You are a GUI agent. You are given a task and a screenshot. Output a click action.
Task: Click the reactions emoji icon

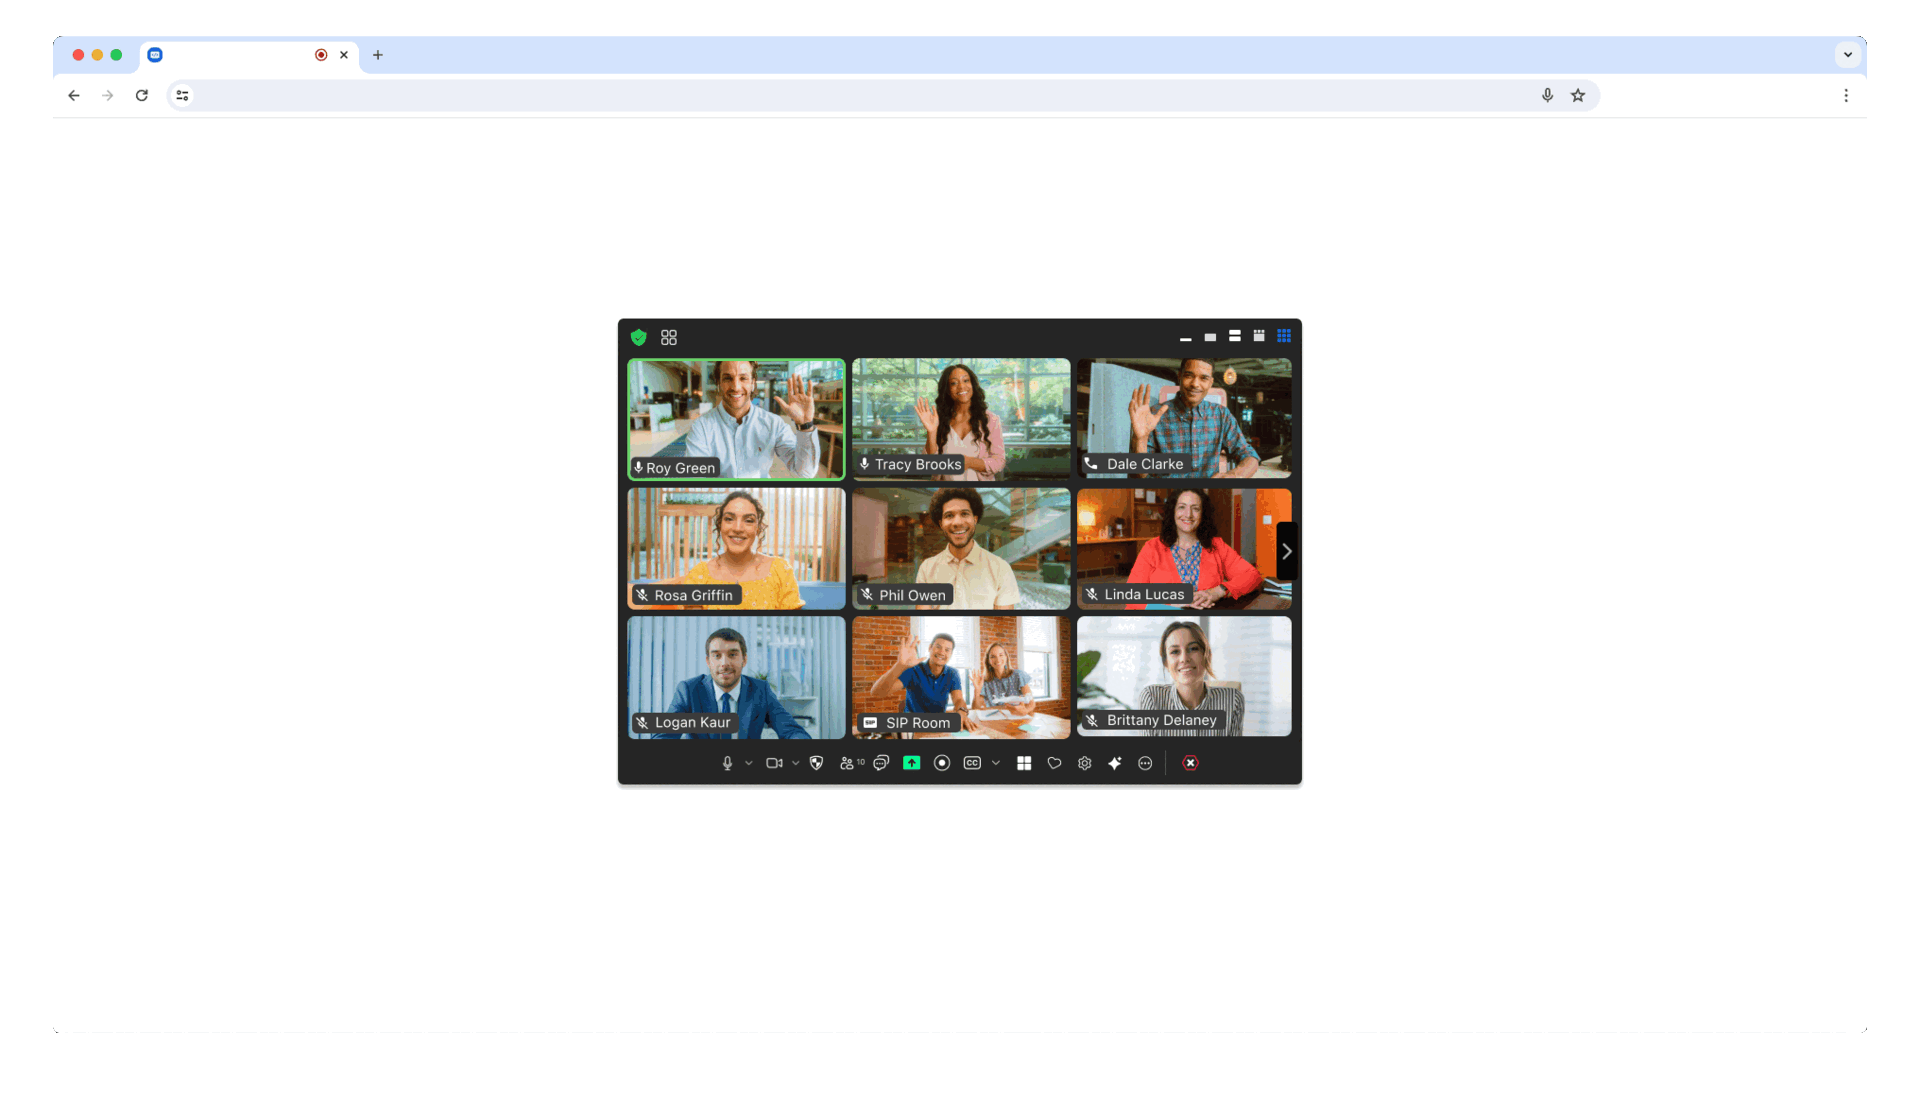click(1054, 763)
